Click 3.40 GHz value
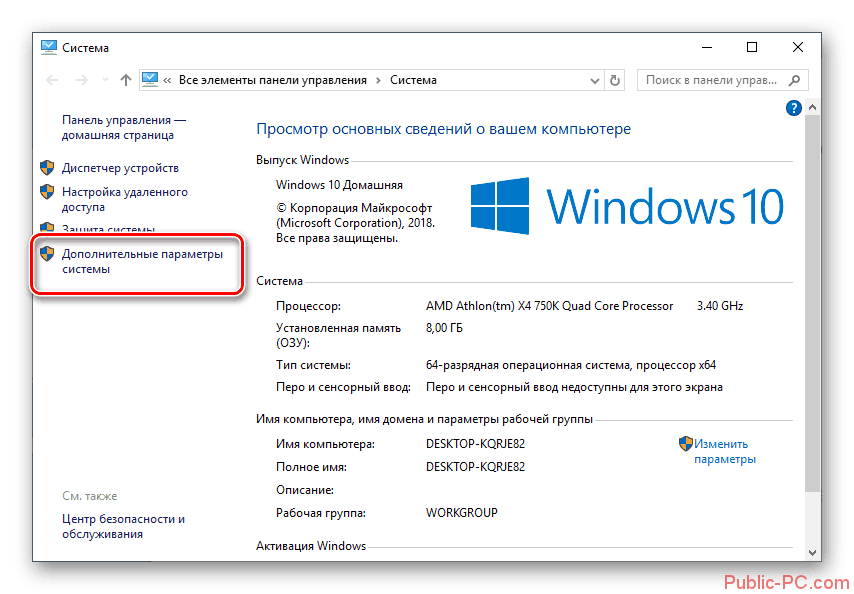This screenshot has width=854, height=594. 720,306
